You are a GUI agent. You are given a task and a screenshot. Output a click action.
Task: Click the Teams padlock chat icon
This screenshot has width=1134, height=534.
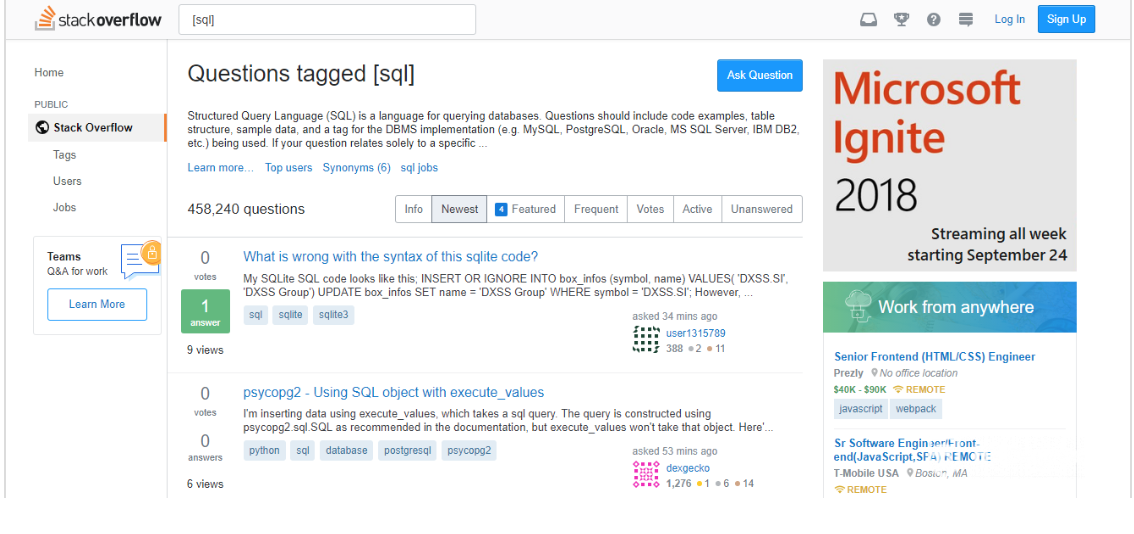click(140, 259)
